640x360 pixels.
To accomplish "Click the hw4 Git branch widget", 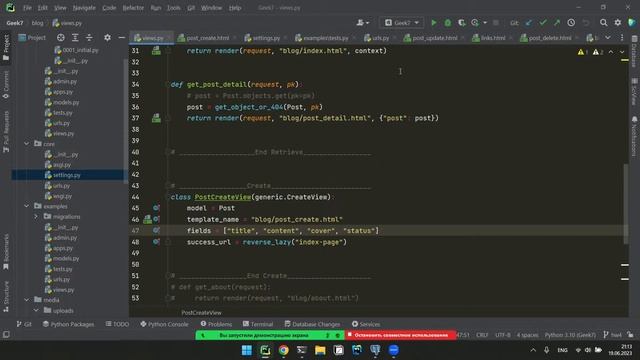I will (x=612, y=335).
